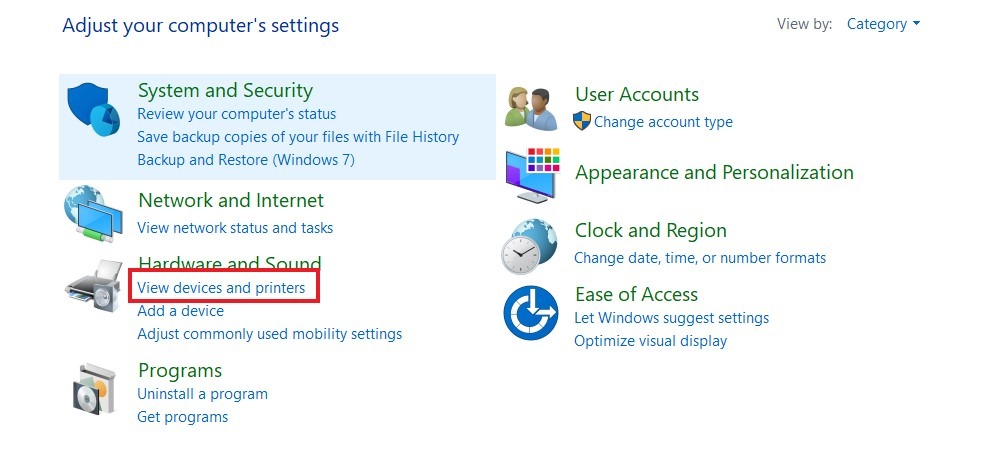Open the System and Security heading

coord(225,91)
